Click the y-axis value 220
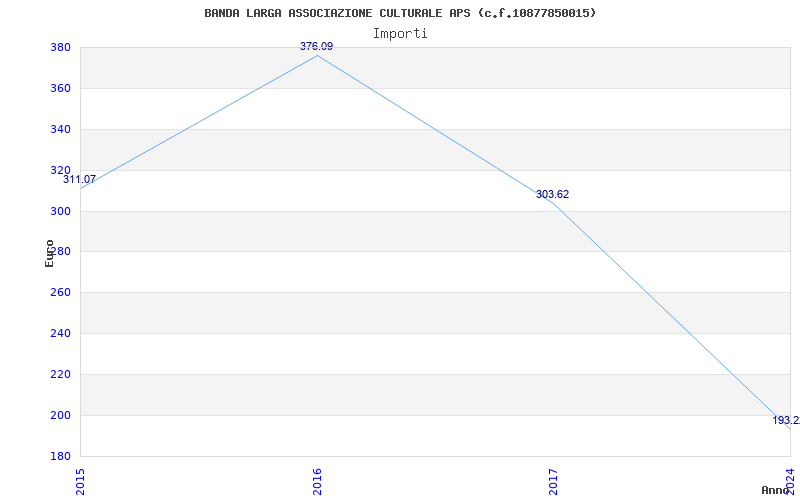800x500 pixels. pos(60,374)
